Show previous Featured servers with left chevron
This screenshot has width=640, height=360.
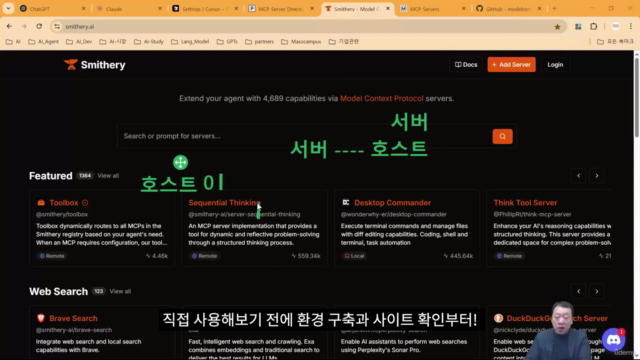point(578,176)
